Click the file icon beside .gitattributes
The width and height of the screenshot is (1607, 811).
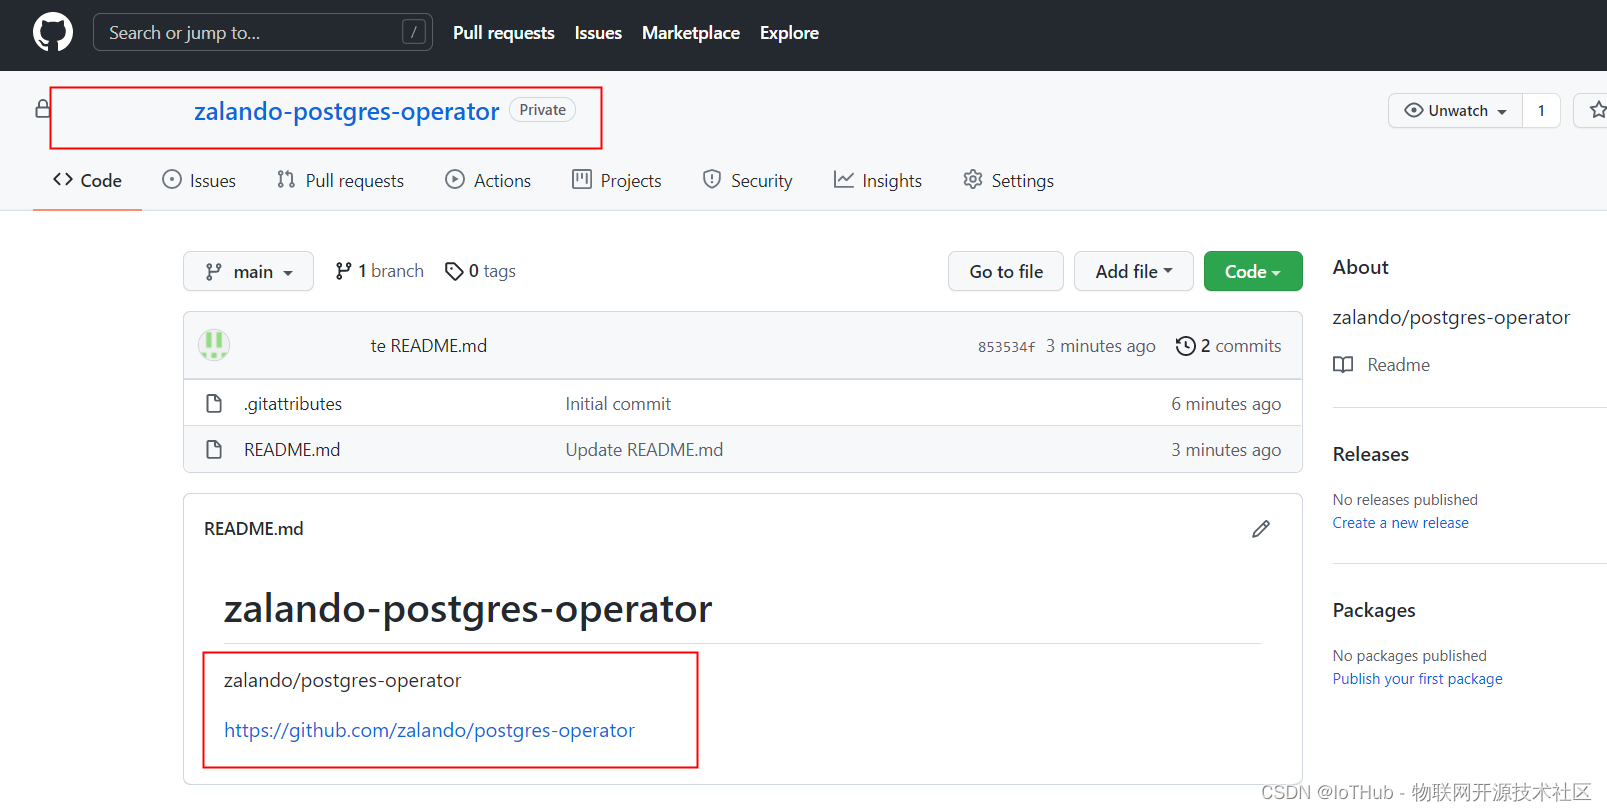click(x=214, y=404)
